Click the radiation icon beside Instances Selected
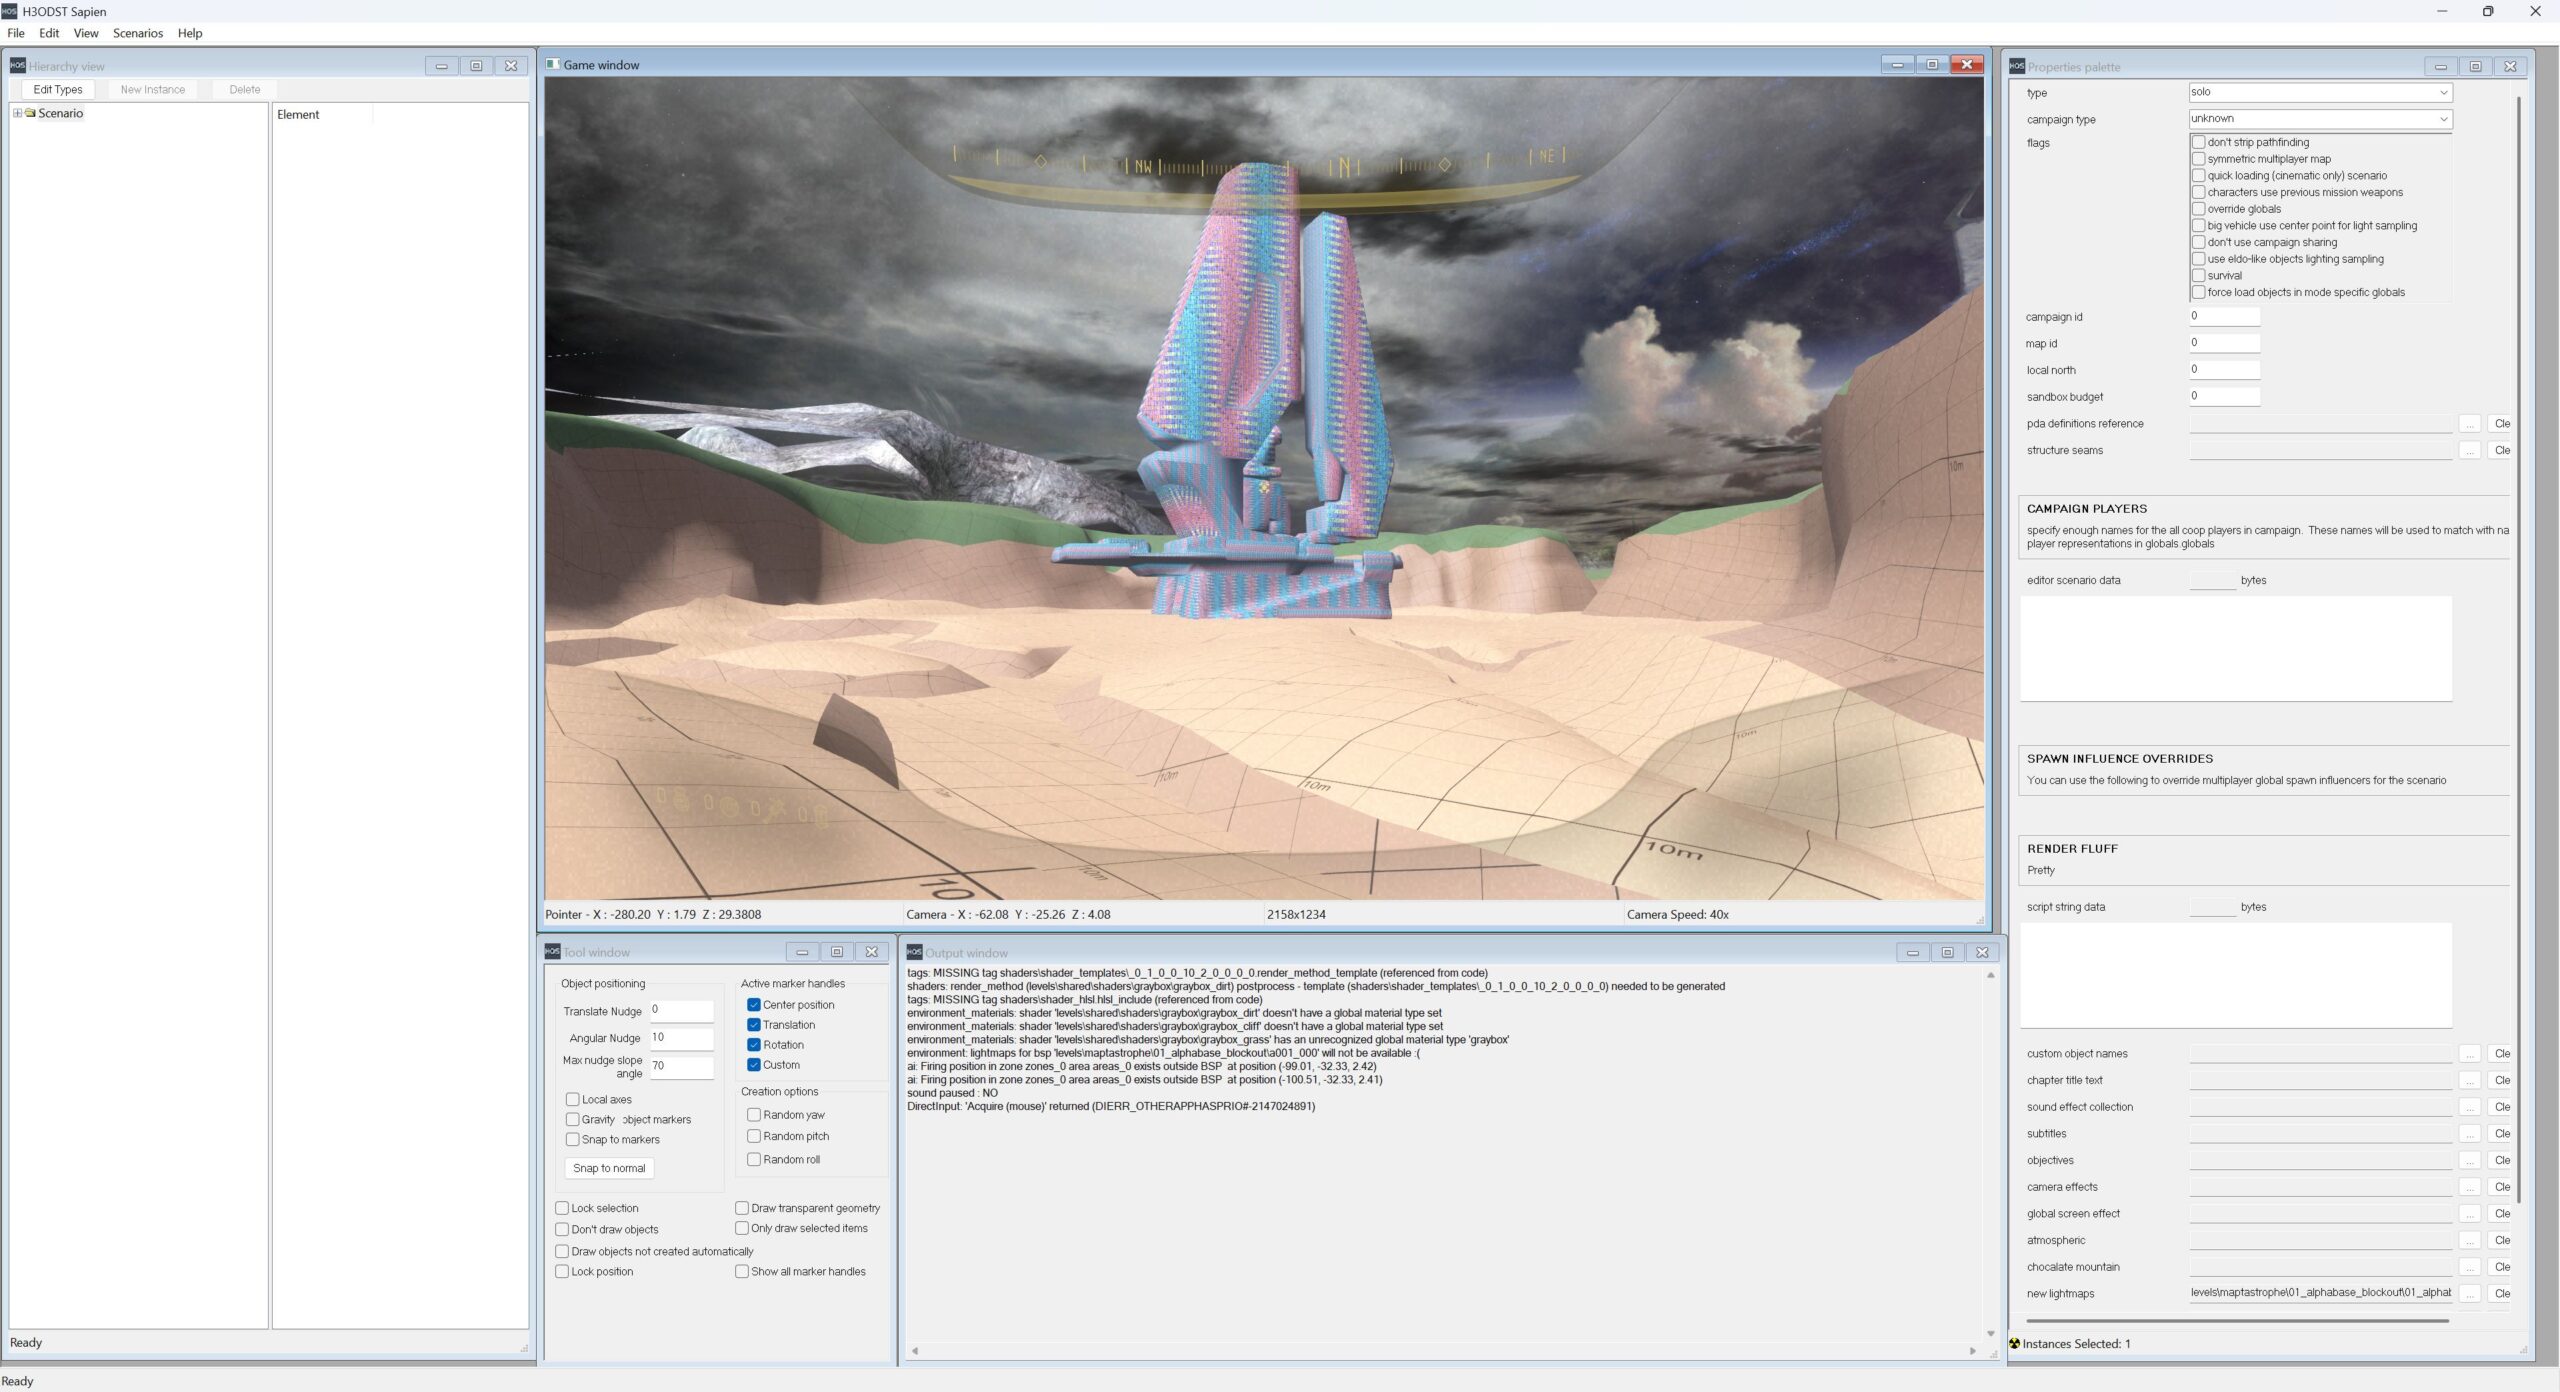Screen dimensions: 2560x1392 coord(2014,1344)
